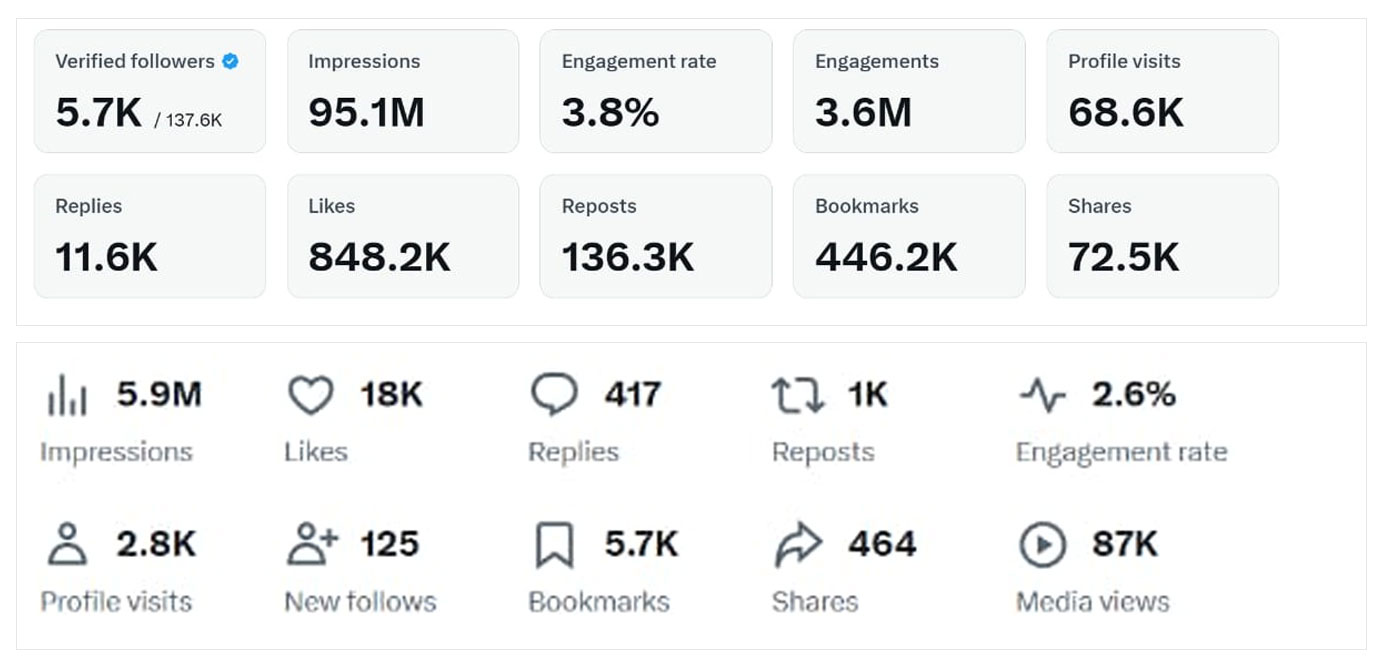Click the speech bubble Replies icon
The width and height of the screenshot is (1383, 666).
[554, 395]
